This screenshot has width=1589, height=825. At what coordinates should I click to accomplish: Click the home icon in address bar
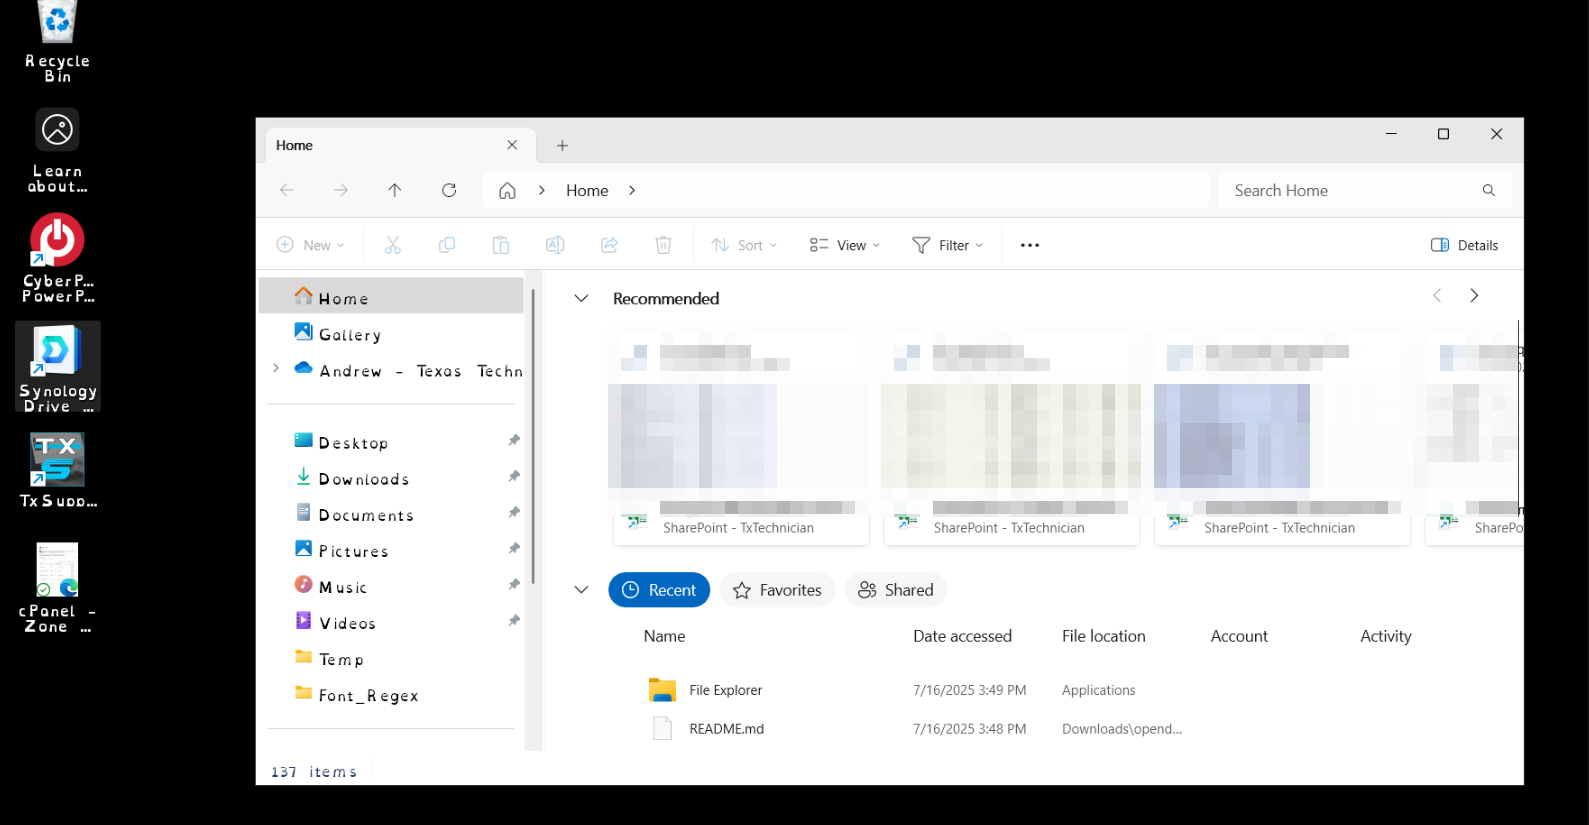(508, 190)
